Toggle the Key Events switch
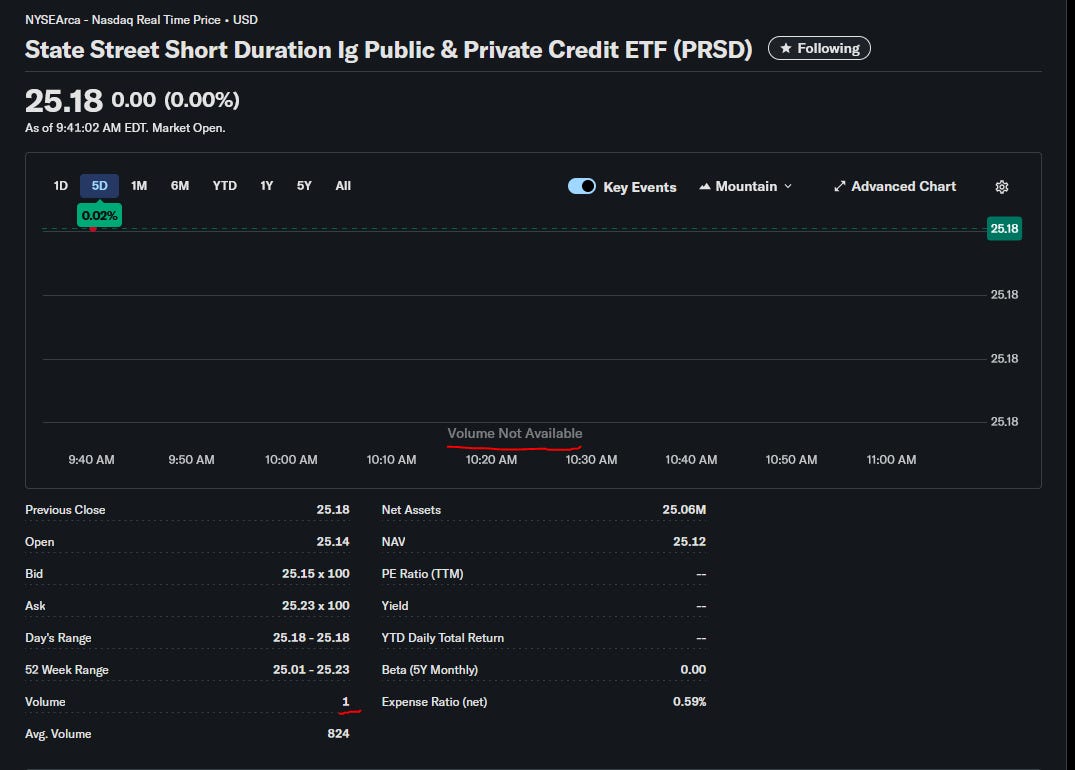 tap(582, 187)
